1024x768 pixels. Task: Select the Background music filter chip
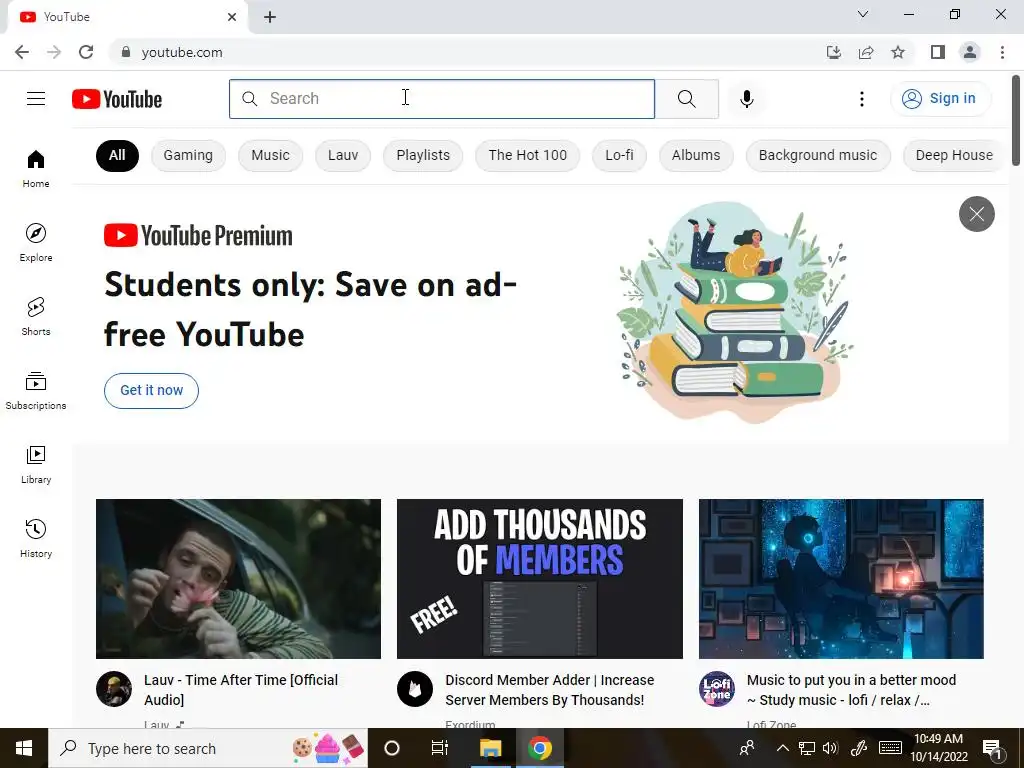(818, 155)
